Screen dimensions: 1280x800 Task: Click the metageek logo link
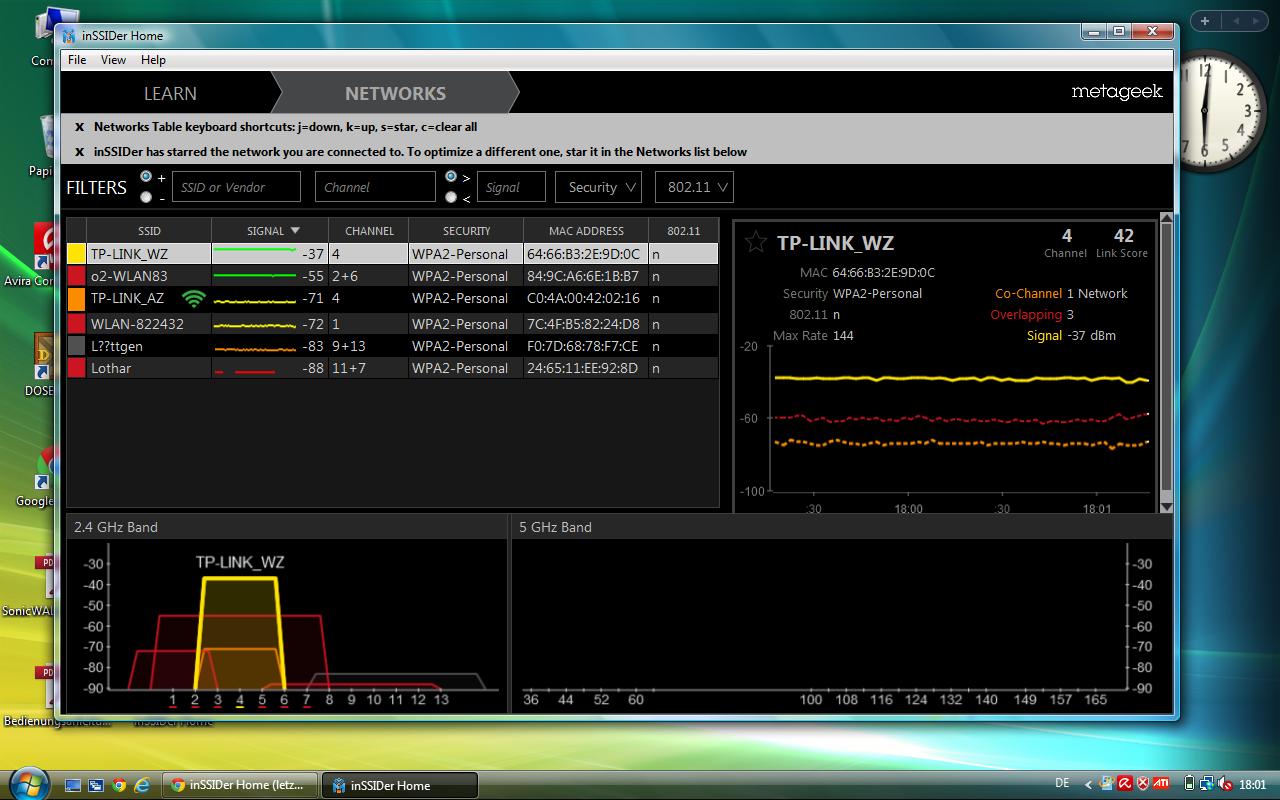click(x=1117, y=92)
